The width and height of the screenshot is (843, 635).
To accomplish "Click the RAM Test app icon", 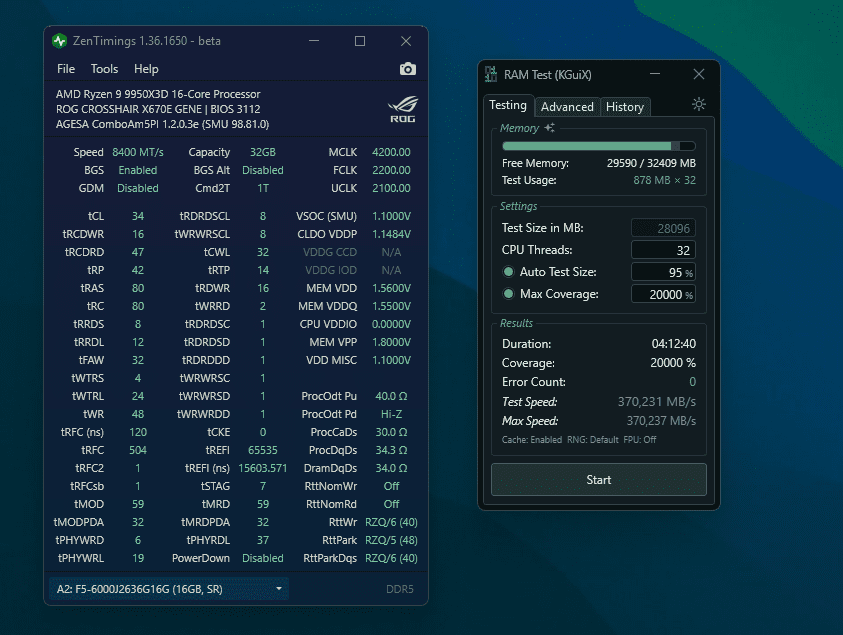I will tap(491, 74).
